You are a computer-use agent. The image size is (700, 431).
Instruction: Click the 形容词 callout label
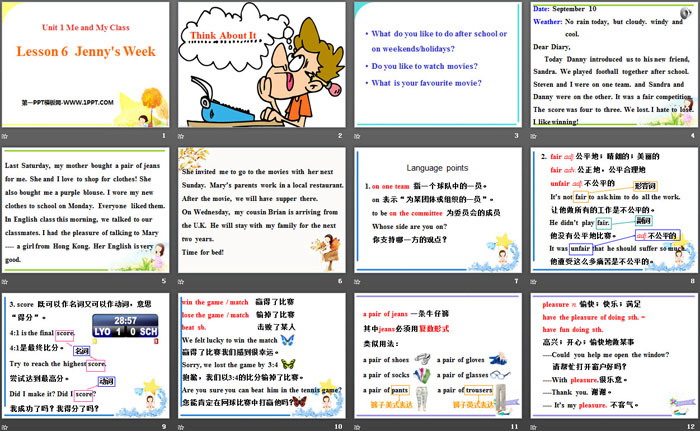pos(645,186)
